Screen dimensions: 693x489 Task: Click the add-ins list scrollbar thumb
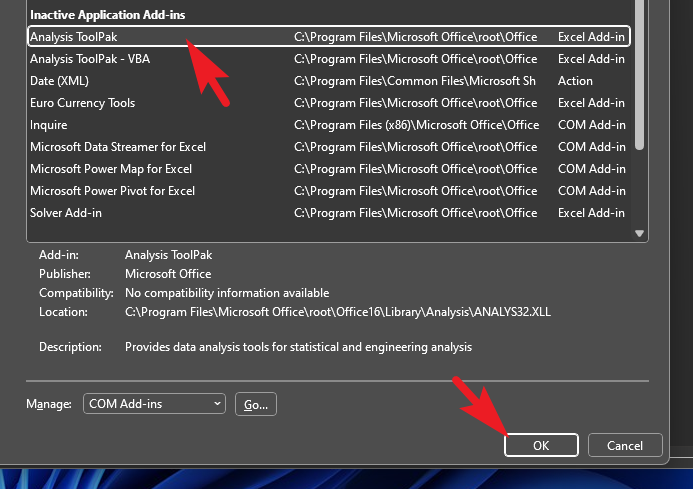coord(640,75)
